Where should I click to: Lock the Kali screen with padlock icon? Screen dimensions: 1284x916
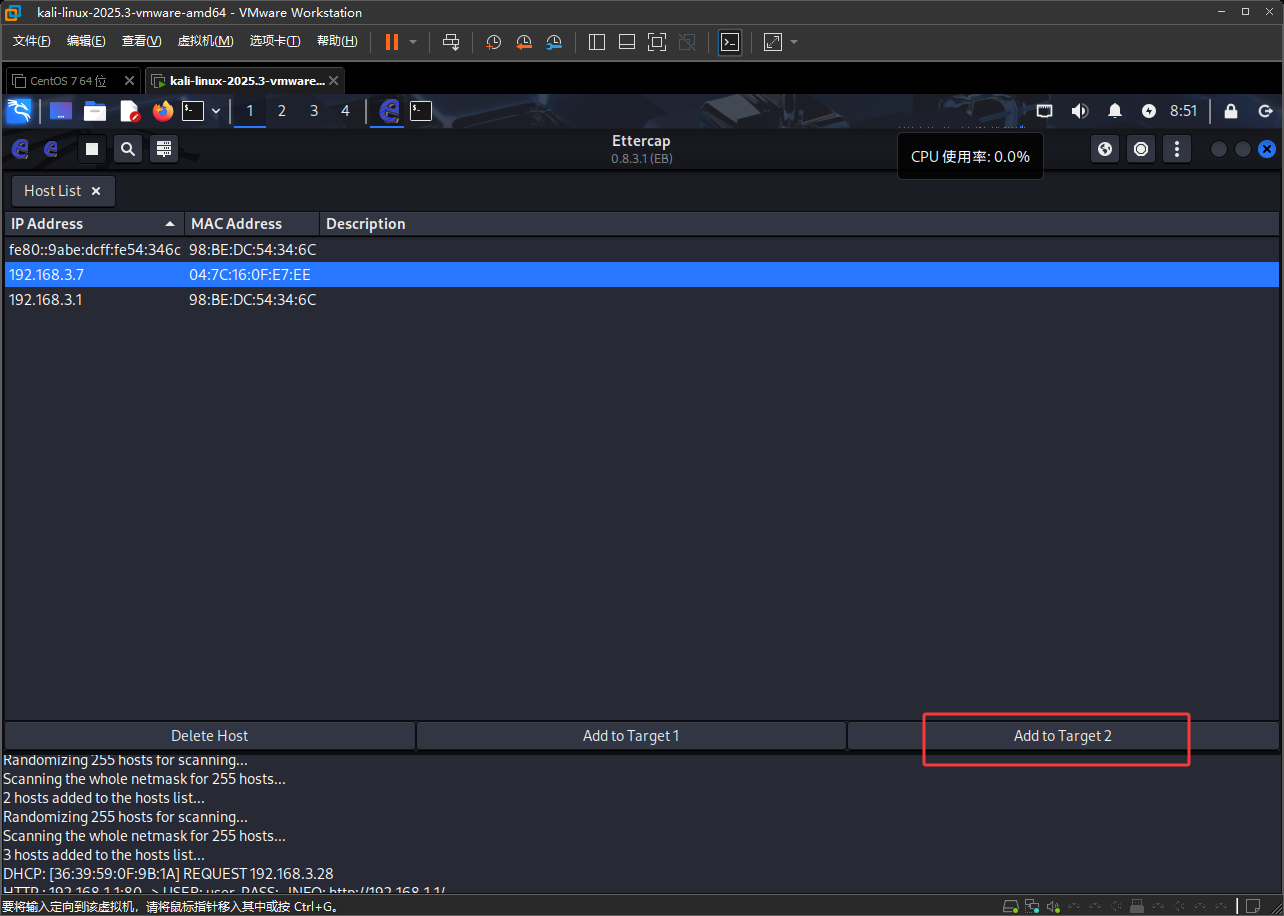point(1231,111)
